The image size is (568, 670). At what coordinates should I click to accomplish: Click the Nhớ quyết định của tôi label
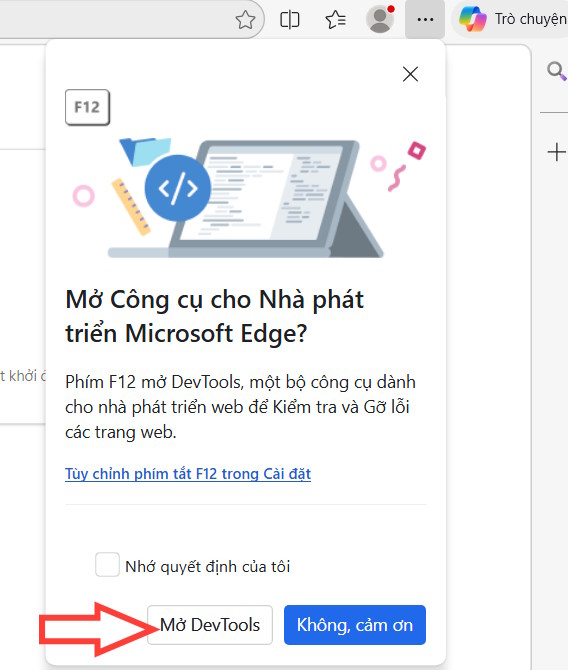point(208,567)
